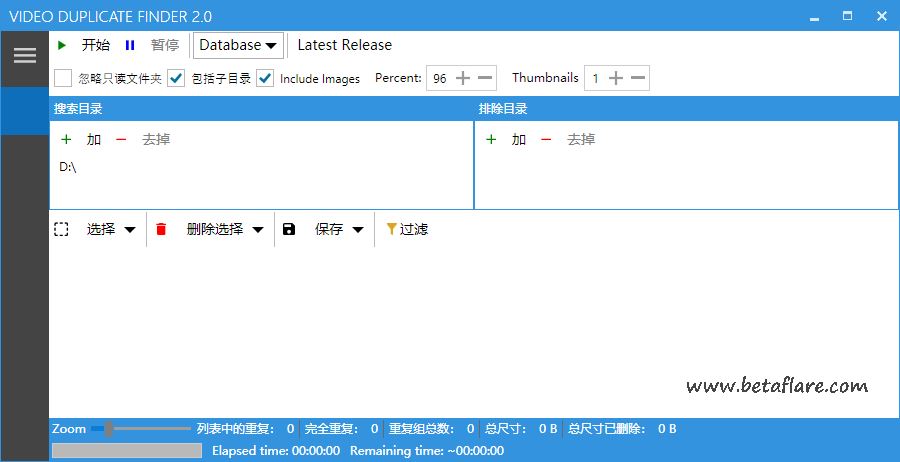Image resolution: width=900 pixels, height=462 pixels.
Task: Click the floppy disk save icon
Action: coord(289,229)
